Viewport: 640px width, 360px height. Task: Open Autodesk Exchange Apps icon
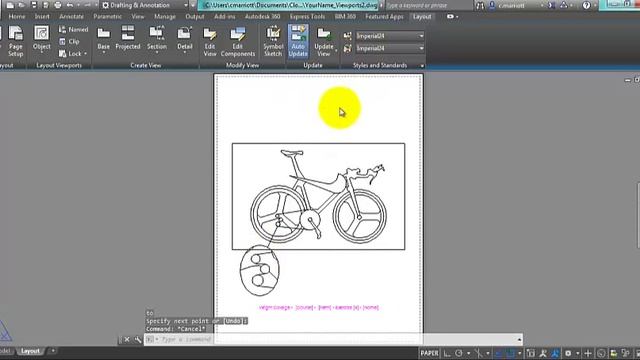(551, 5)
